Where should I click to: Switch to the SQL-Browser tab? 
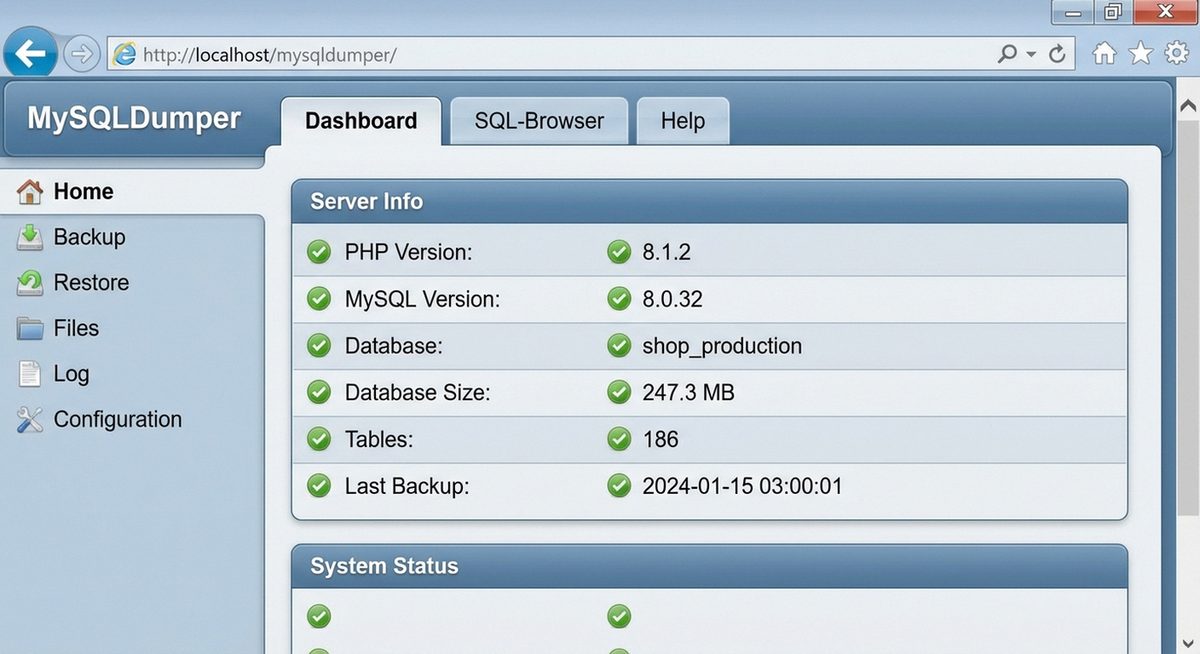539,121
